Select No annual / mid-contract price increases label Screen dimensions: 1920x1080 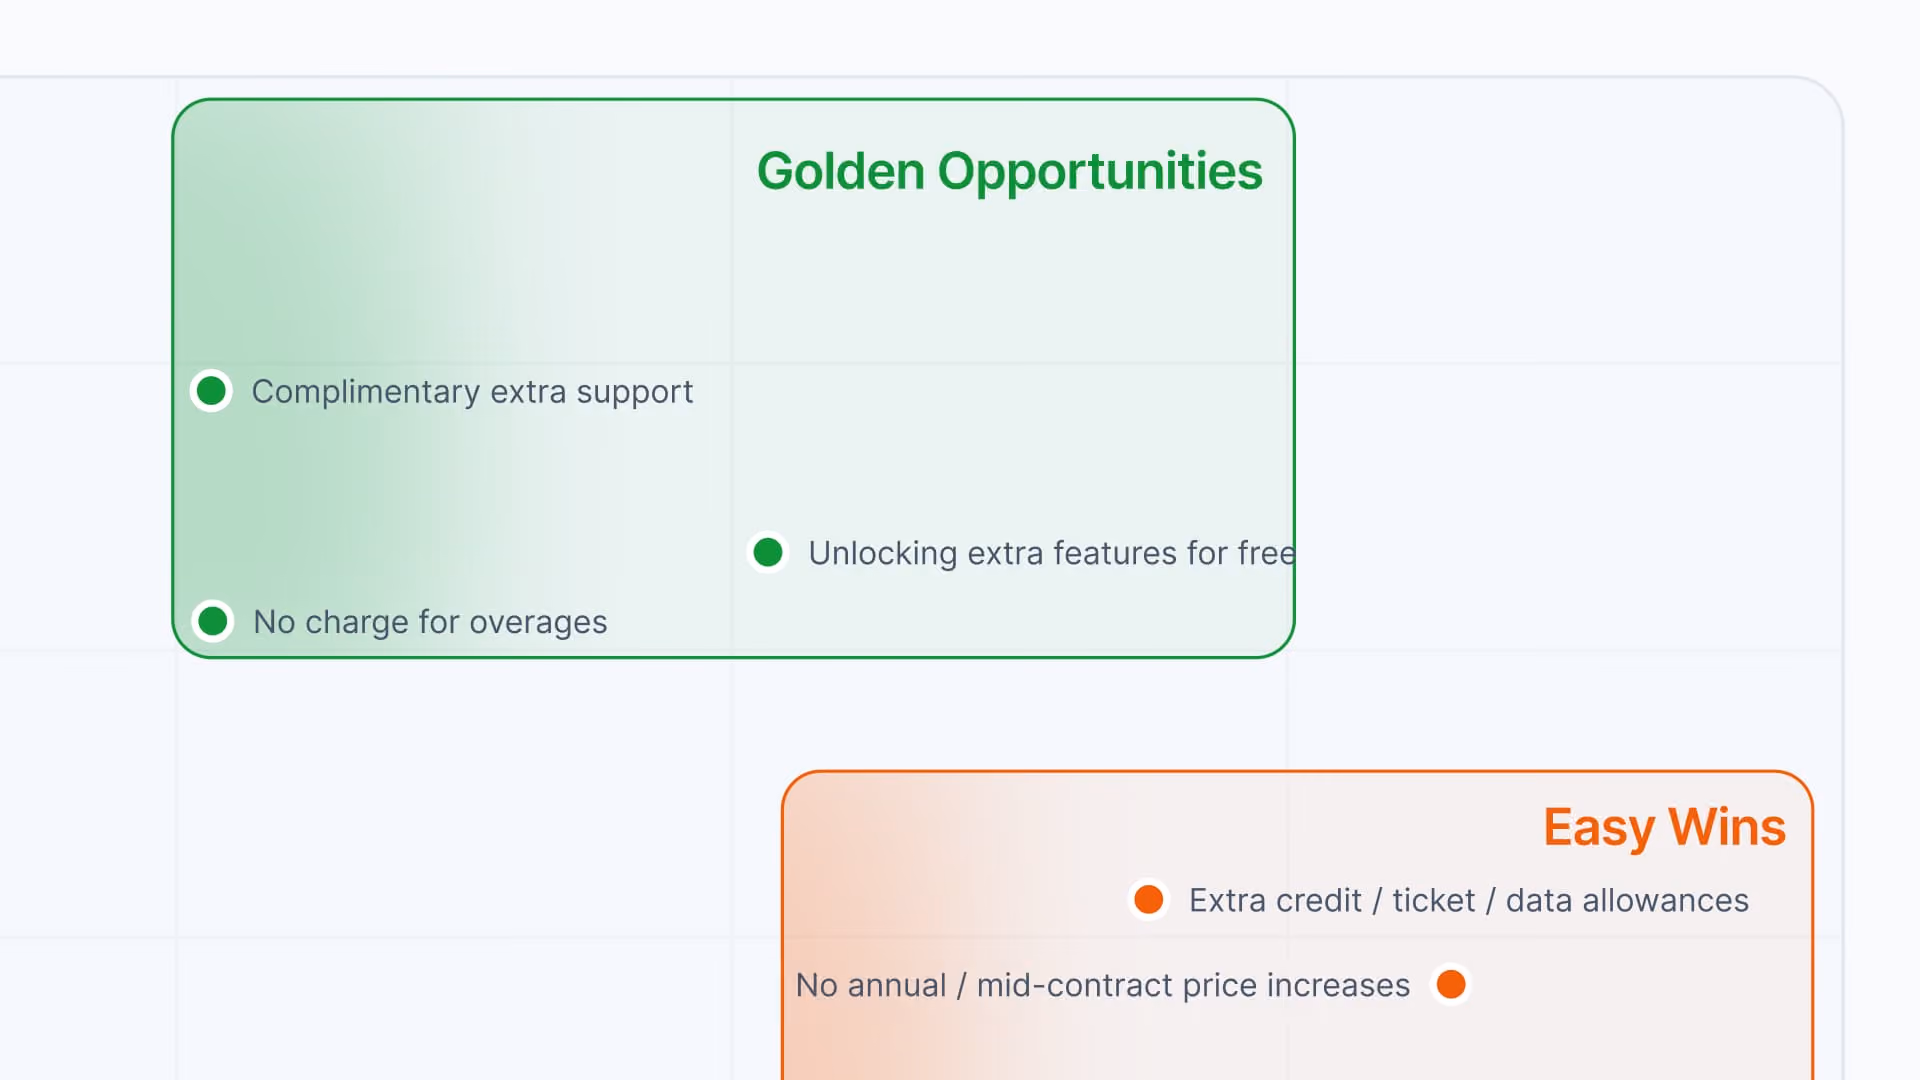pos(1103,985)
